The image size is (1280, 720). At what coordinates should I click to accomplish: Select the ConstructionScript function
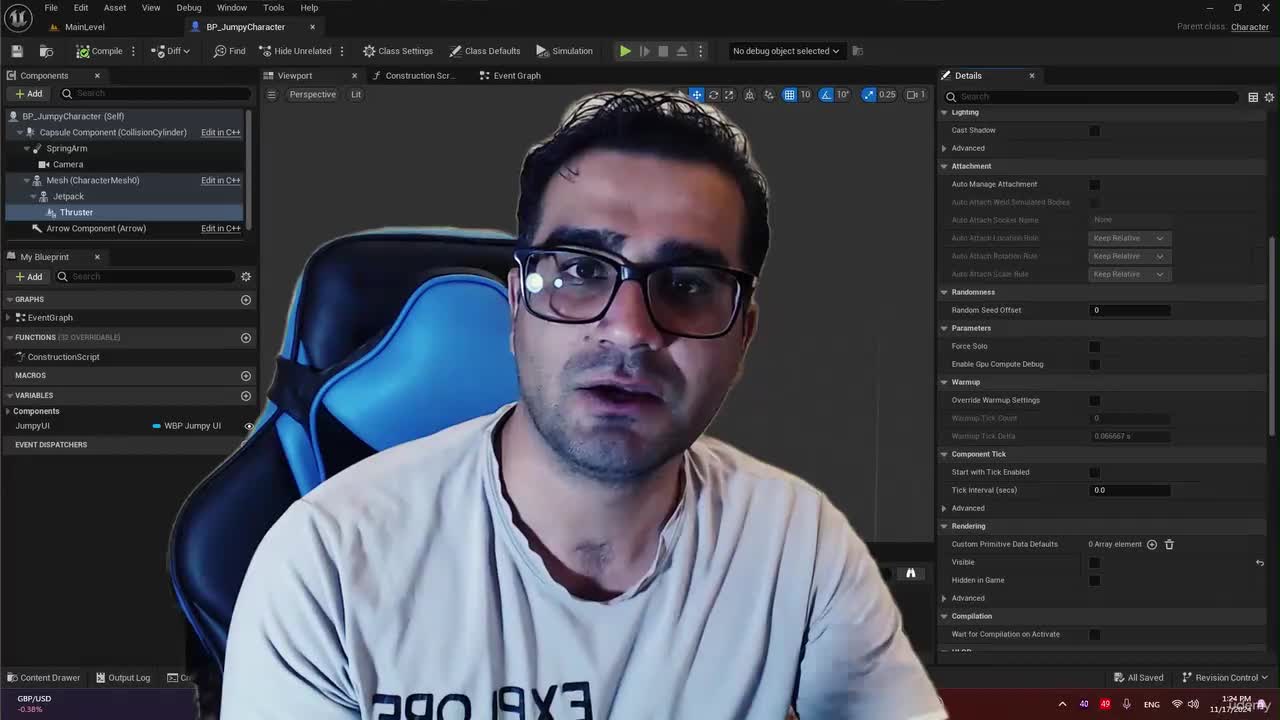coord(63,357)
